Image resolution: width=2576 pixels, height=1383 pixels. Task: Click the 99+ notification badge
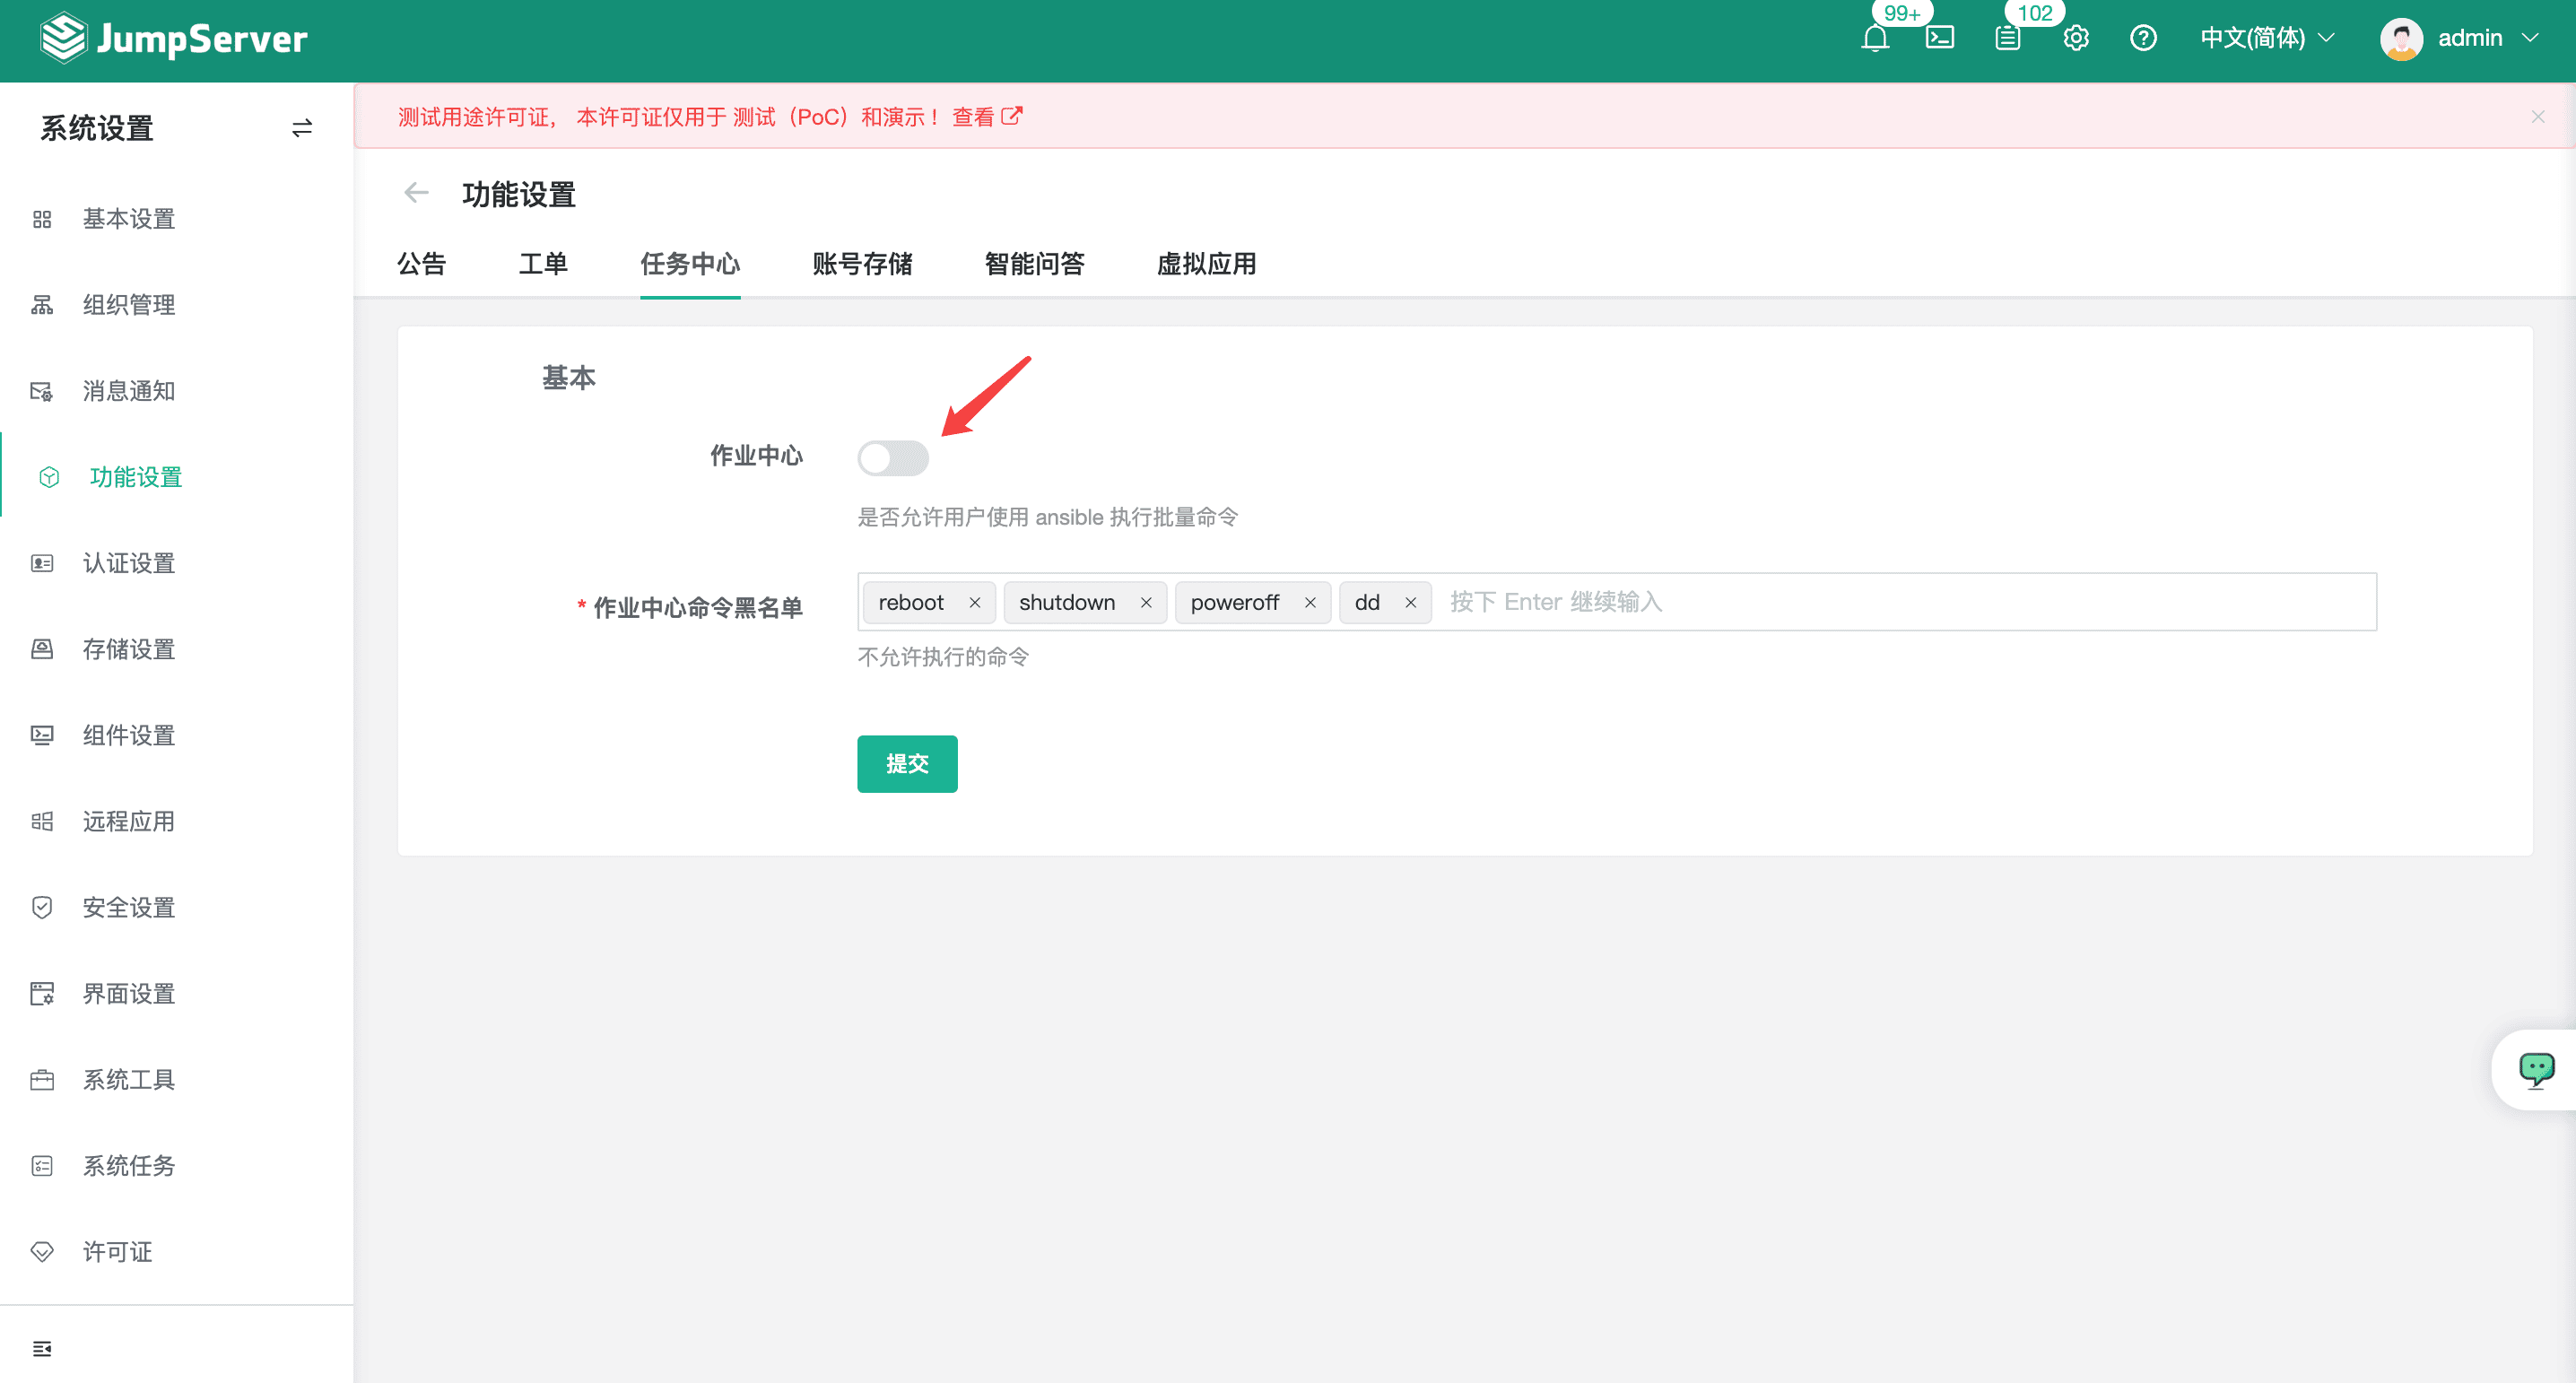[x=1902, y=13]
